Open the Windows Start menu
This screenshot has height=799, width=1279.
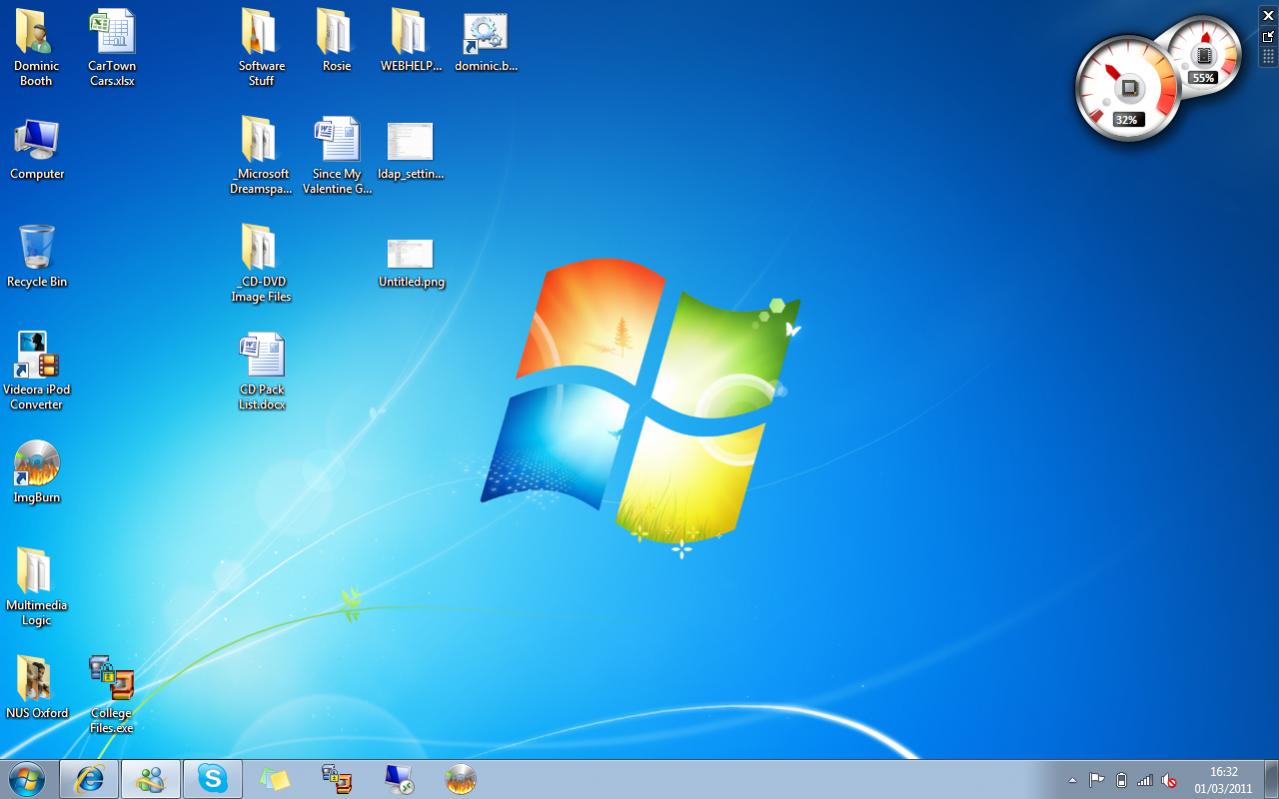click(x=27, y=779)
